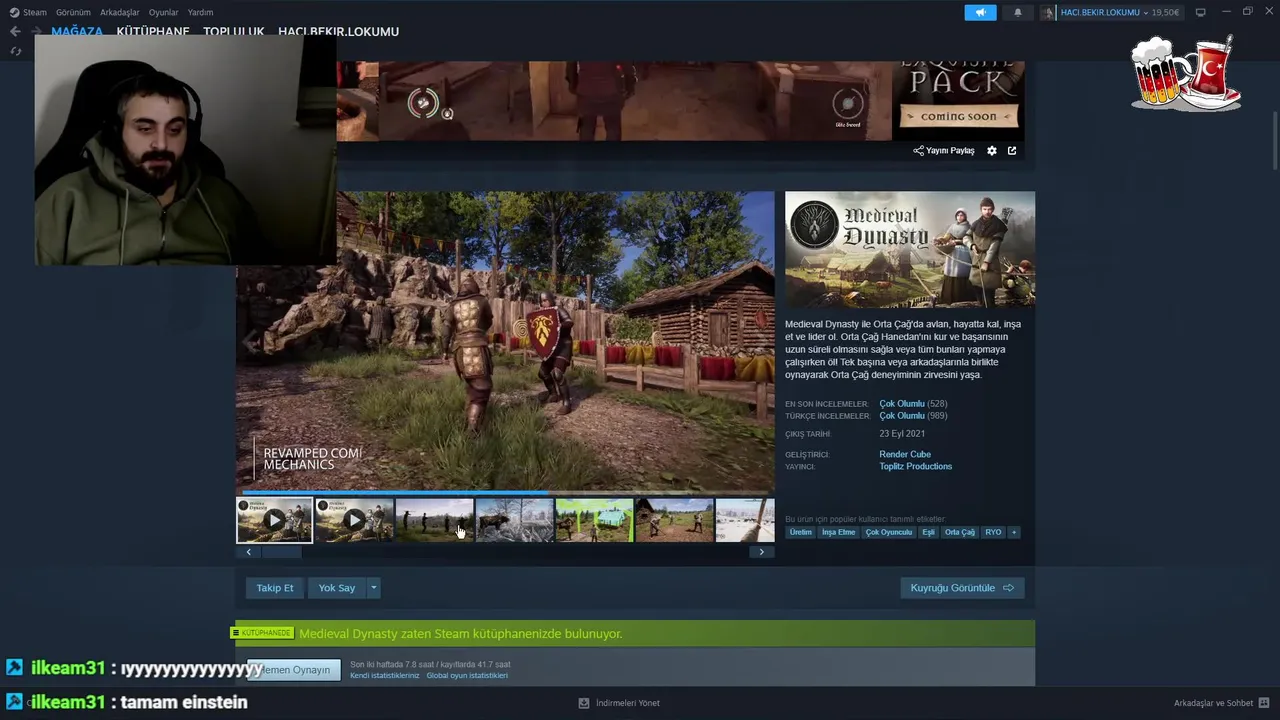Open the Yardım menu
Viewport: 1280px width, 720px height.
coord(200,12)
